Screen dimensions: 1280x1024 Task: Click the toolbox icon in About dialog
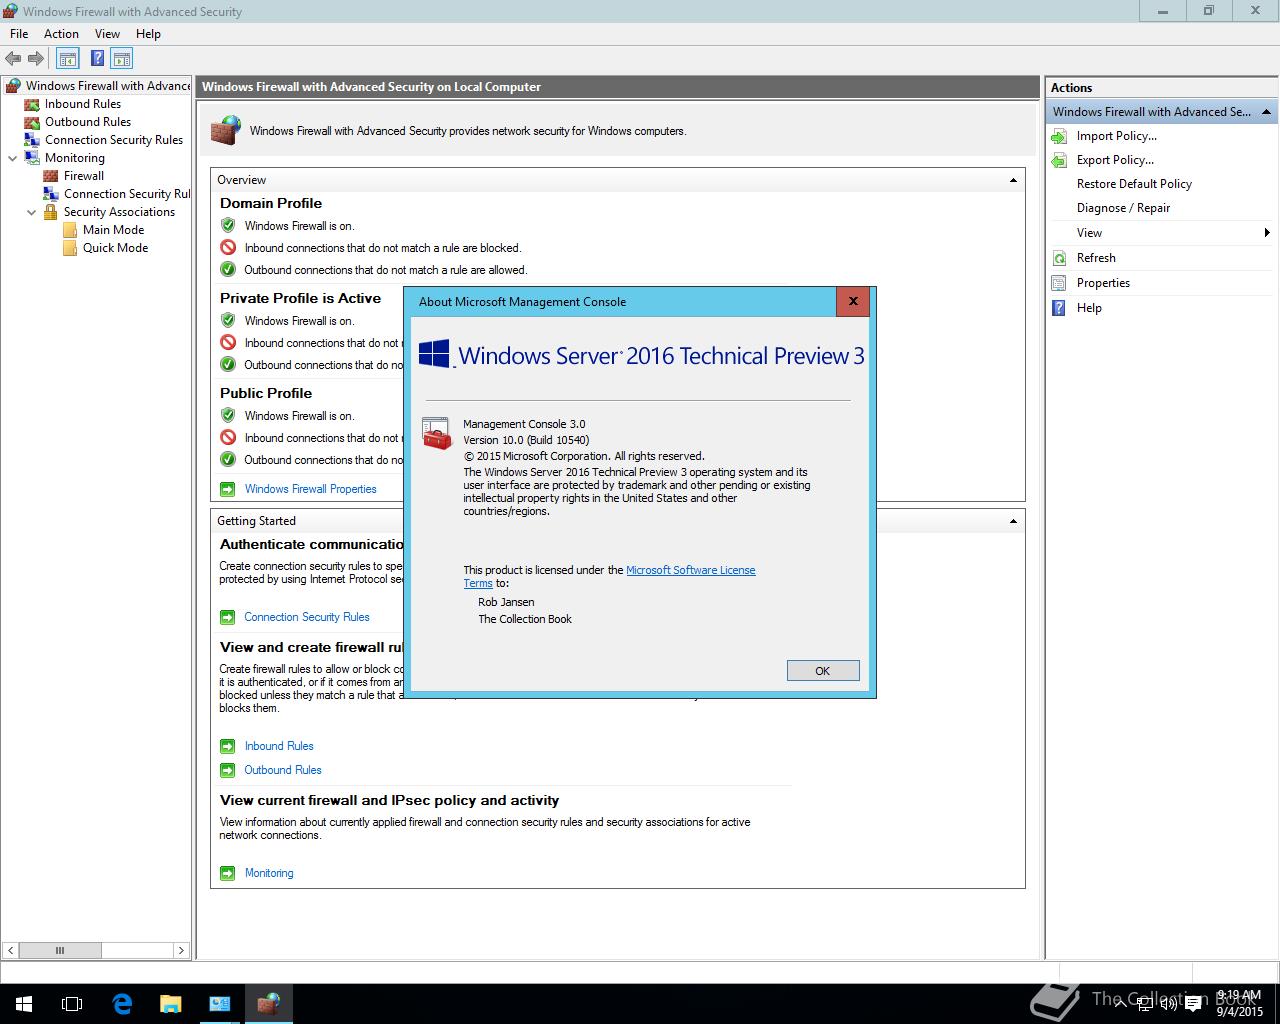(x=437, y=434)
